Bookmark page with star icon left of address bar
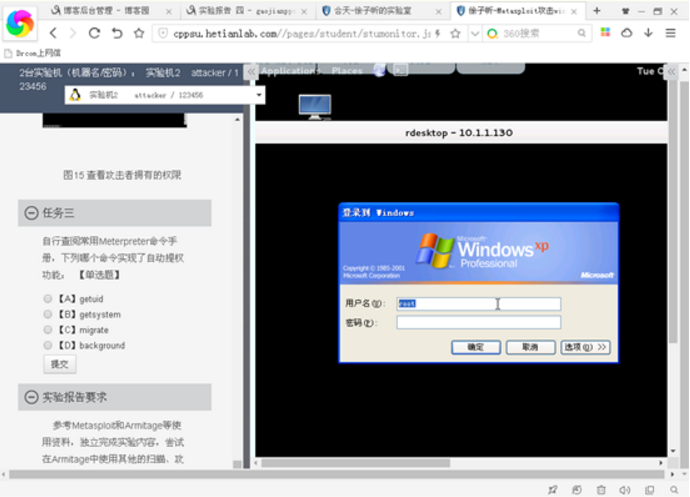This screenshot has width=690, height=497. click(x=139, y=33)
